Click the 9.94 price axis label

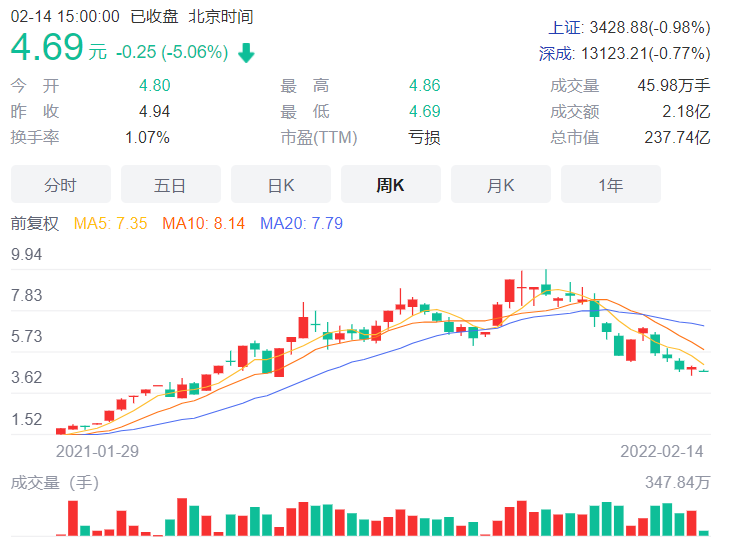[x=27, y=255]
